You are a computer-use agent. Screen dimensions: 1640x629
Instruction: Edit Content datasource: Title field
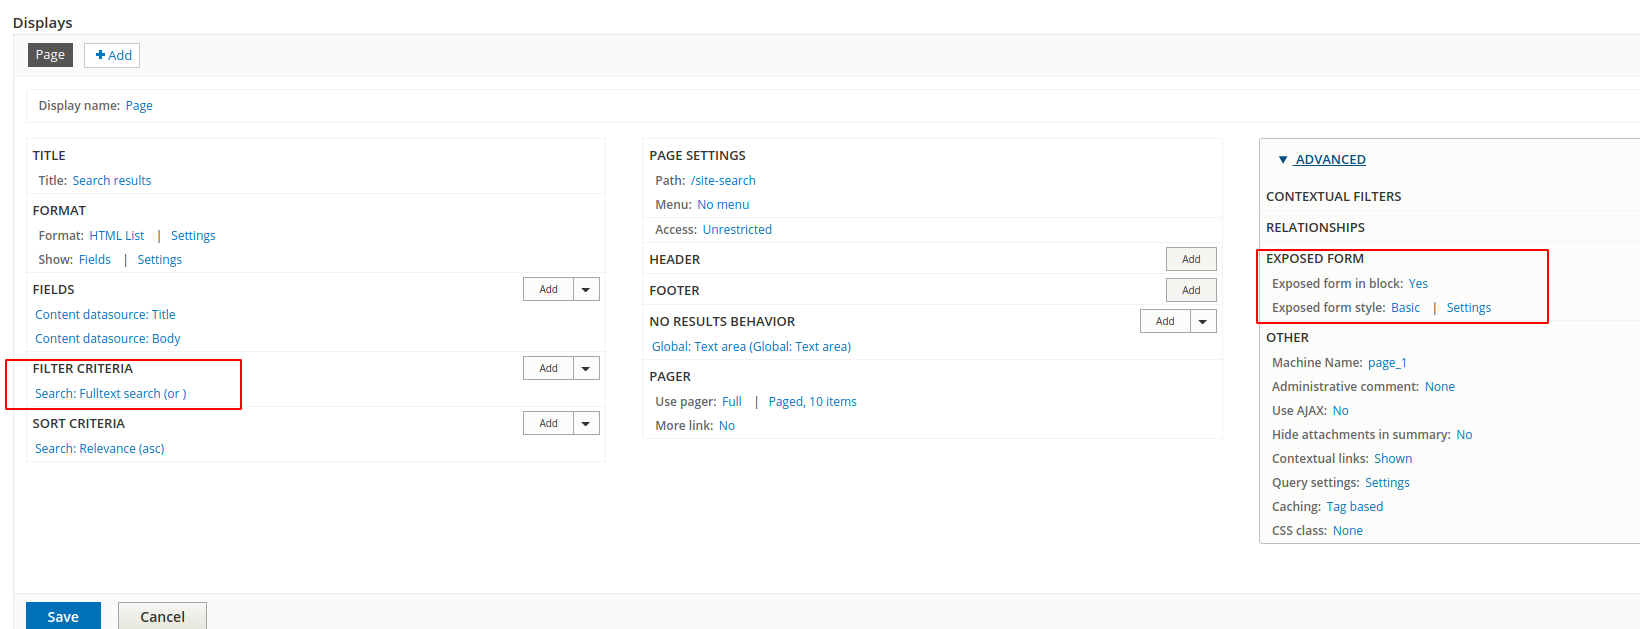105,315
